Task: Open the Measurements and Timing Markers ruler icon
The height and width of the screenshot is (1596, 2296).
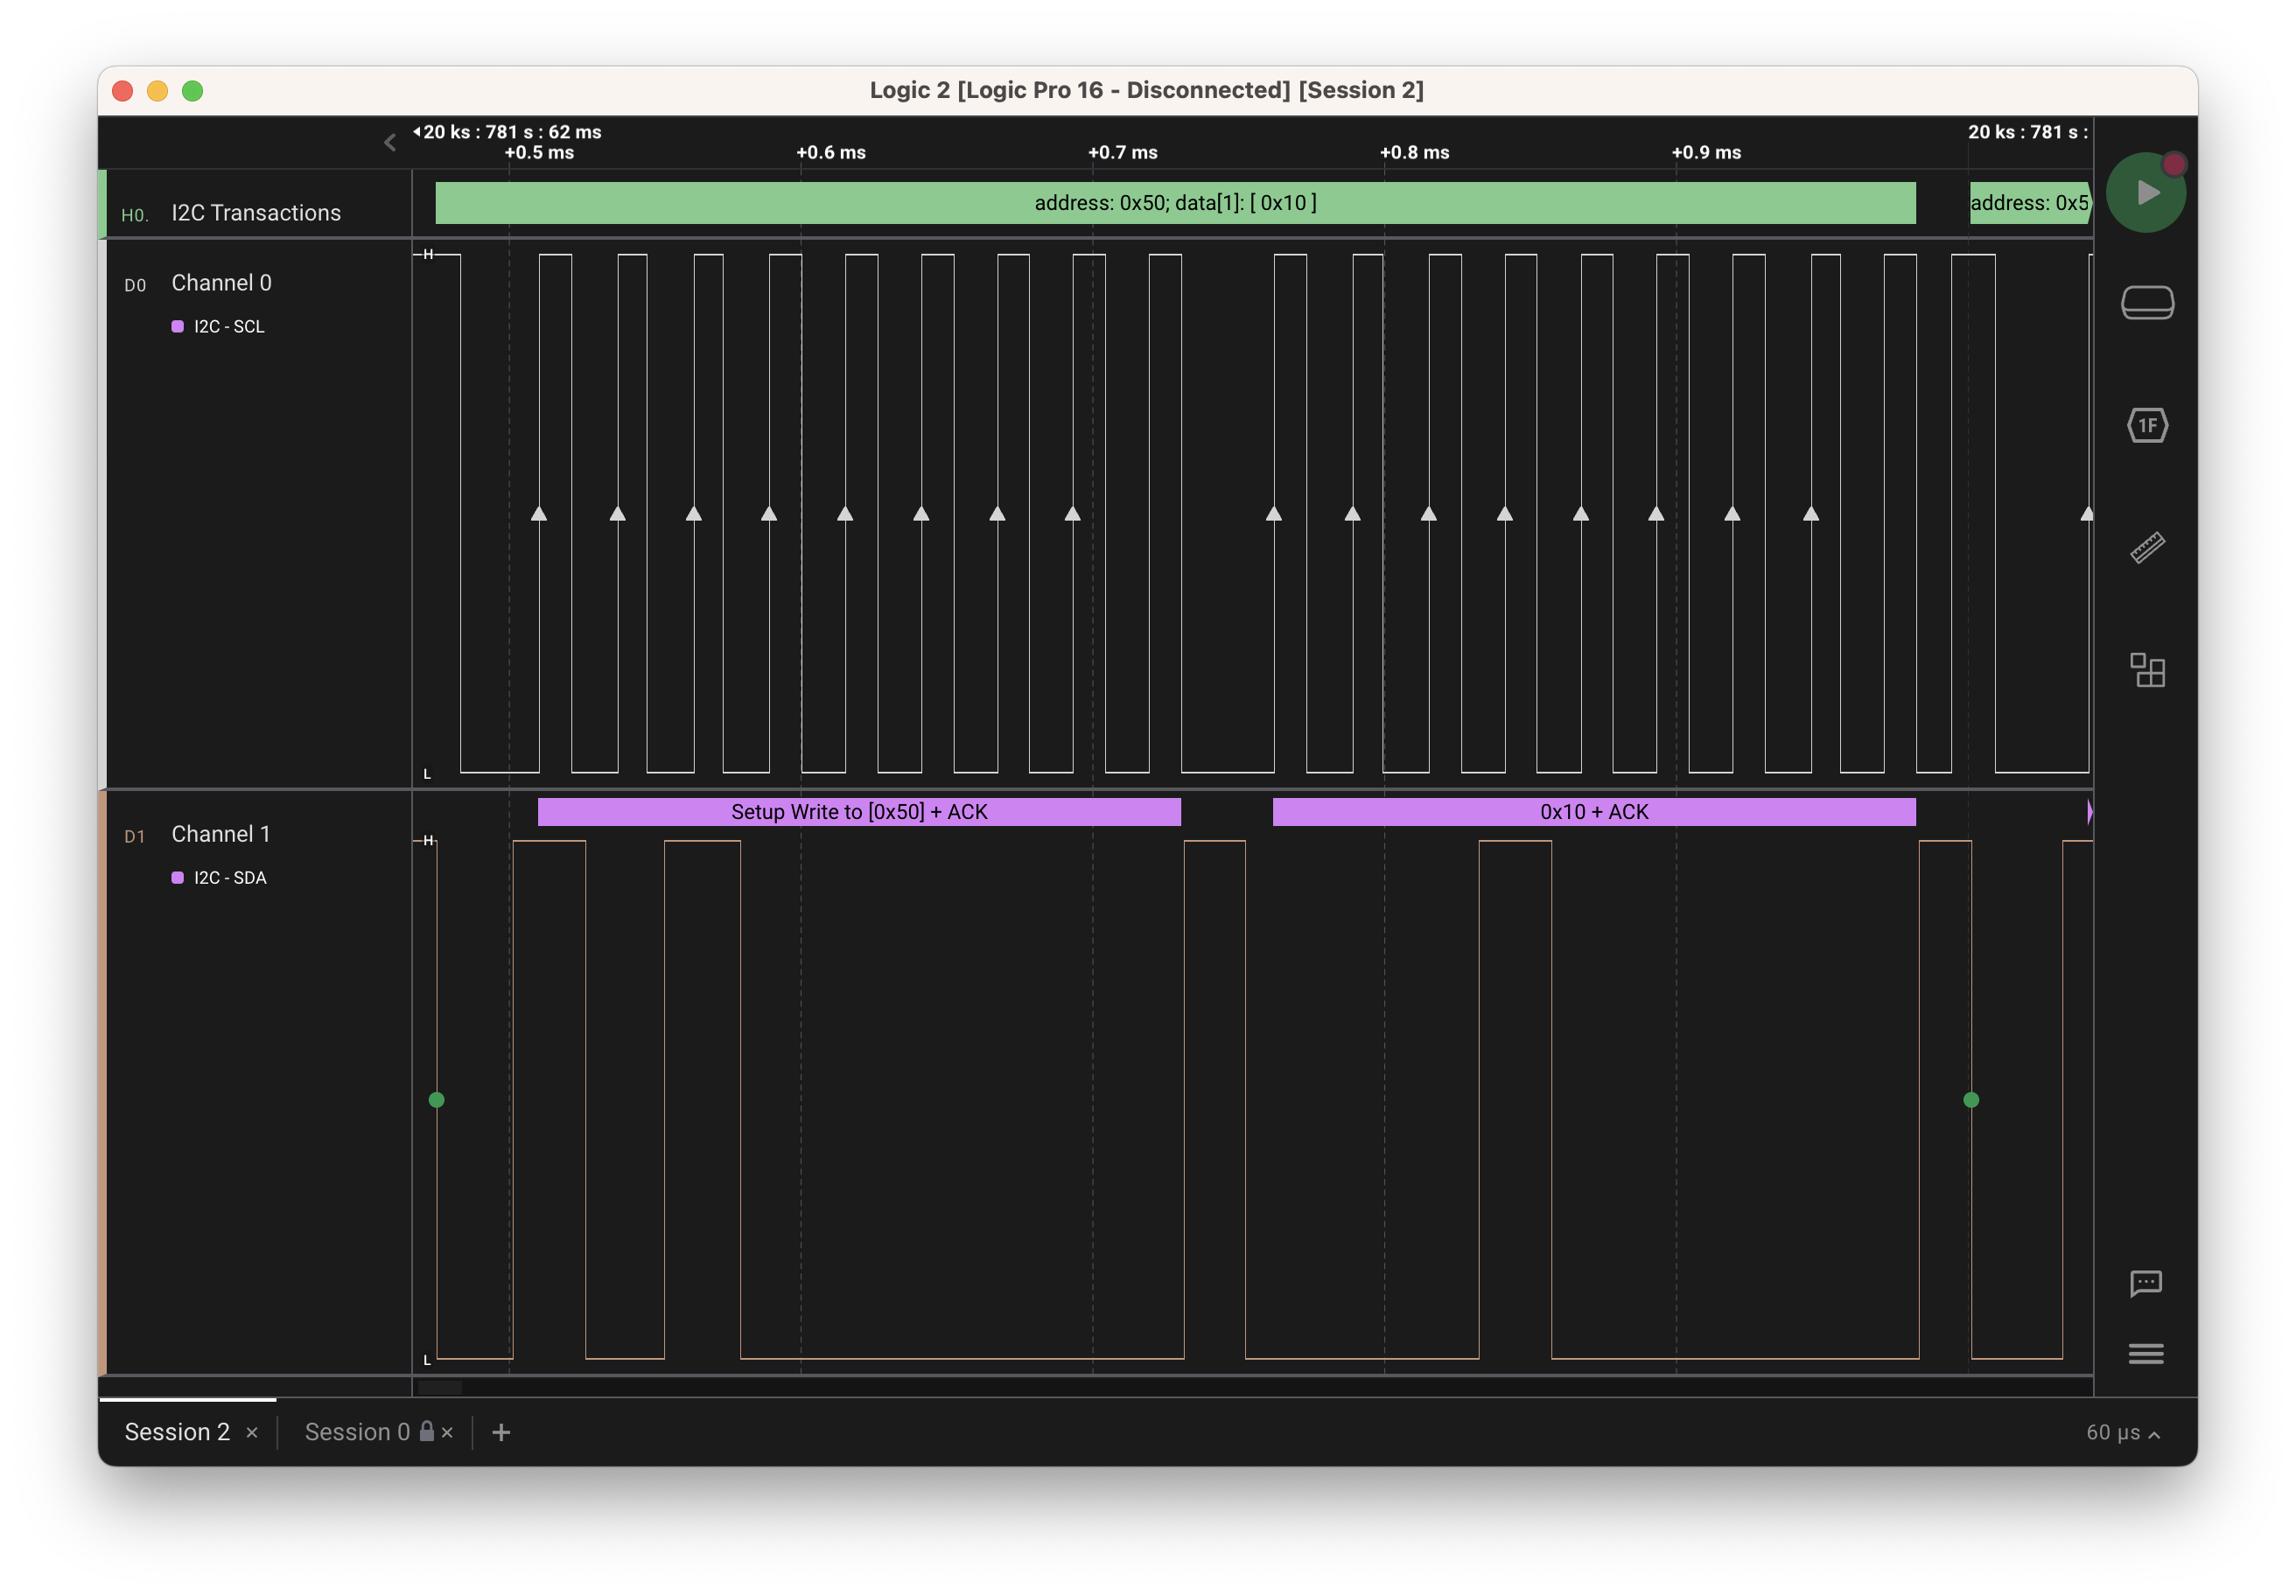Action: (x=2147, y=547)
